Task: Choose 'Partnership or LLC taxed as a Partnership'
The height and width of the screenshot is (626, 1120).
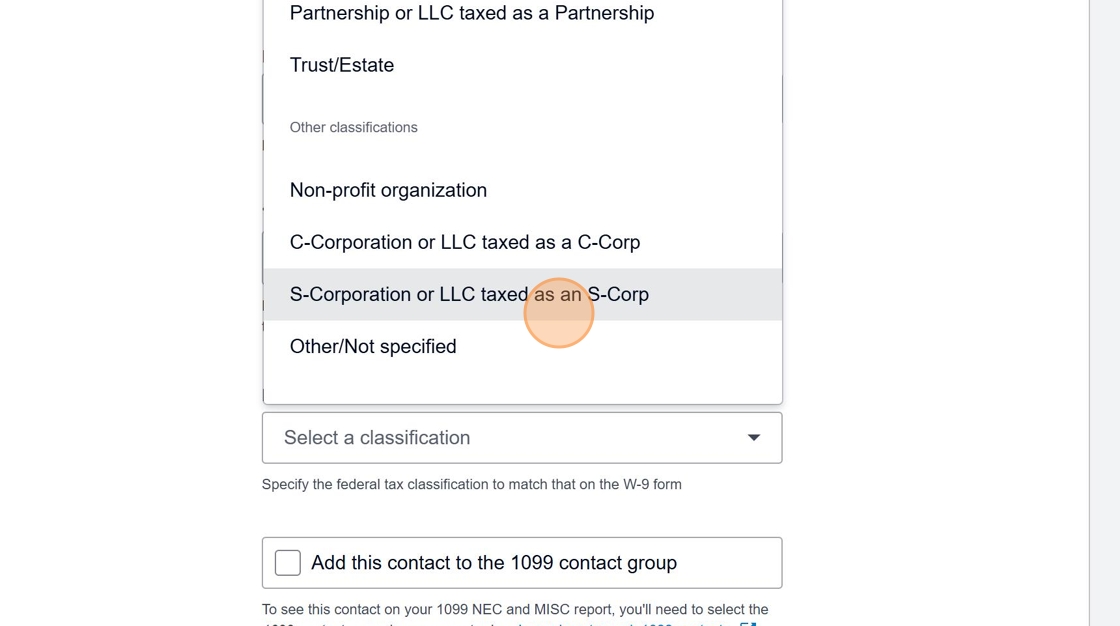Action: click(472, 14)
